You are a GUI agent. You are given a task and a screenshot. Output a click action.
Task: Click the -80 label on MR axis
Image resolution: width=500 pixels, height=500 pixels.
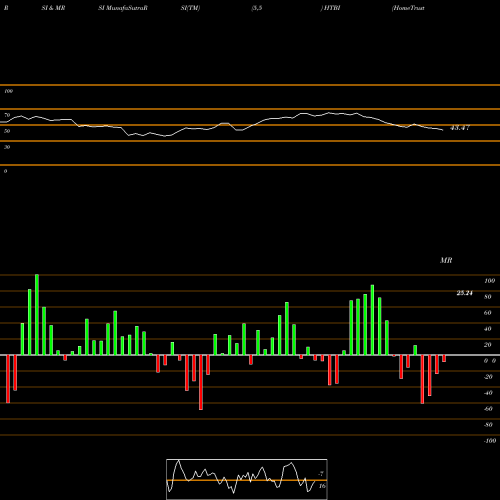pyautogui.click(x=488, y=425)
